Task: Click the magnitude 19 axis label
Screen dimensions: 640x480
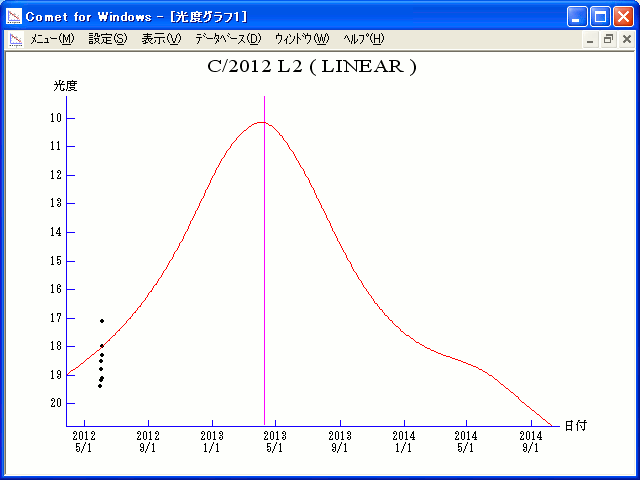Action: pyautogui.click(x=56, y=375)
